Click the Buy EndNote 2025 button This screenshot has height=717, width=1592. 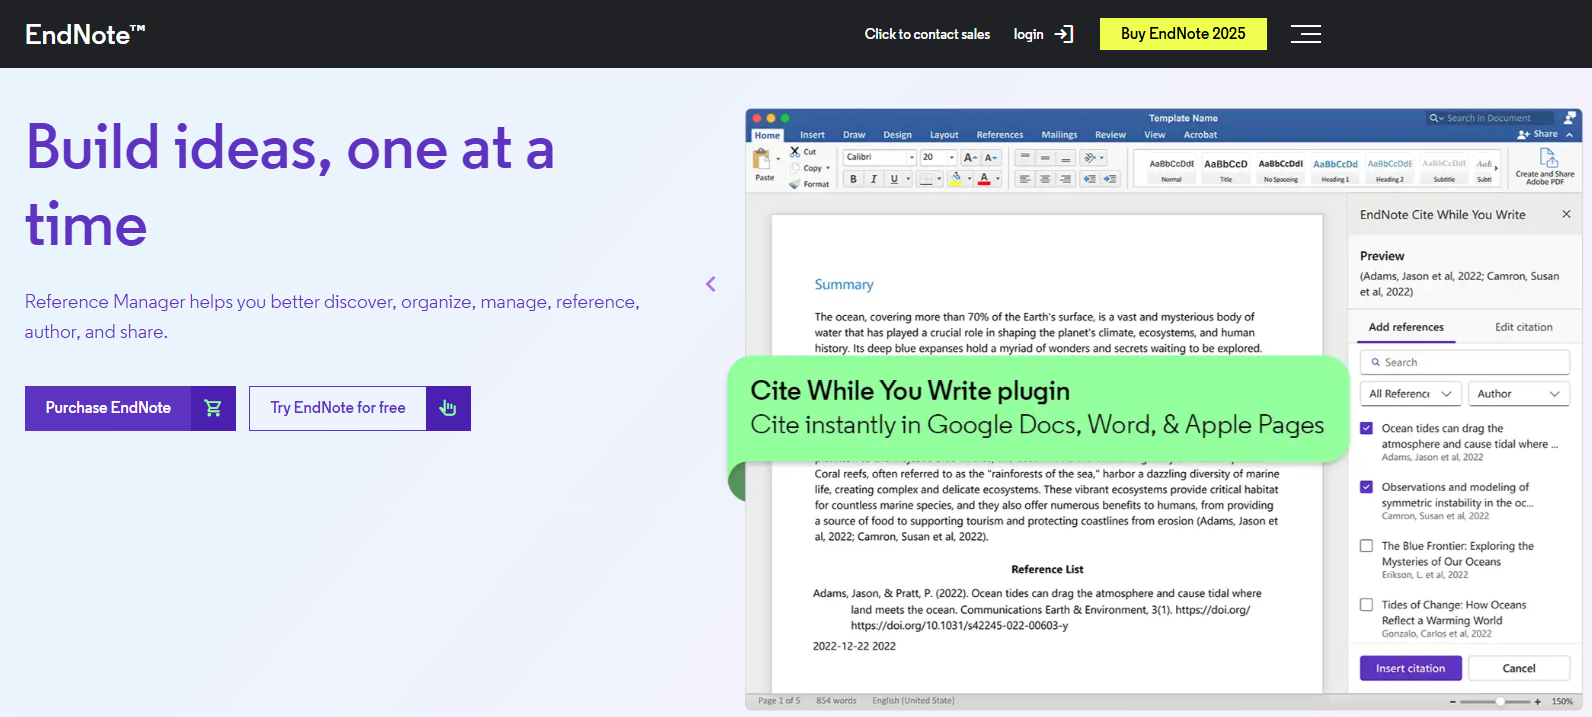(x=1182, y=34)
